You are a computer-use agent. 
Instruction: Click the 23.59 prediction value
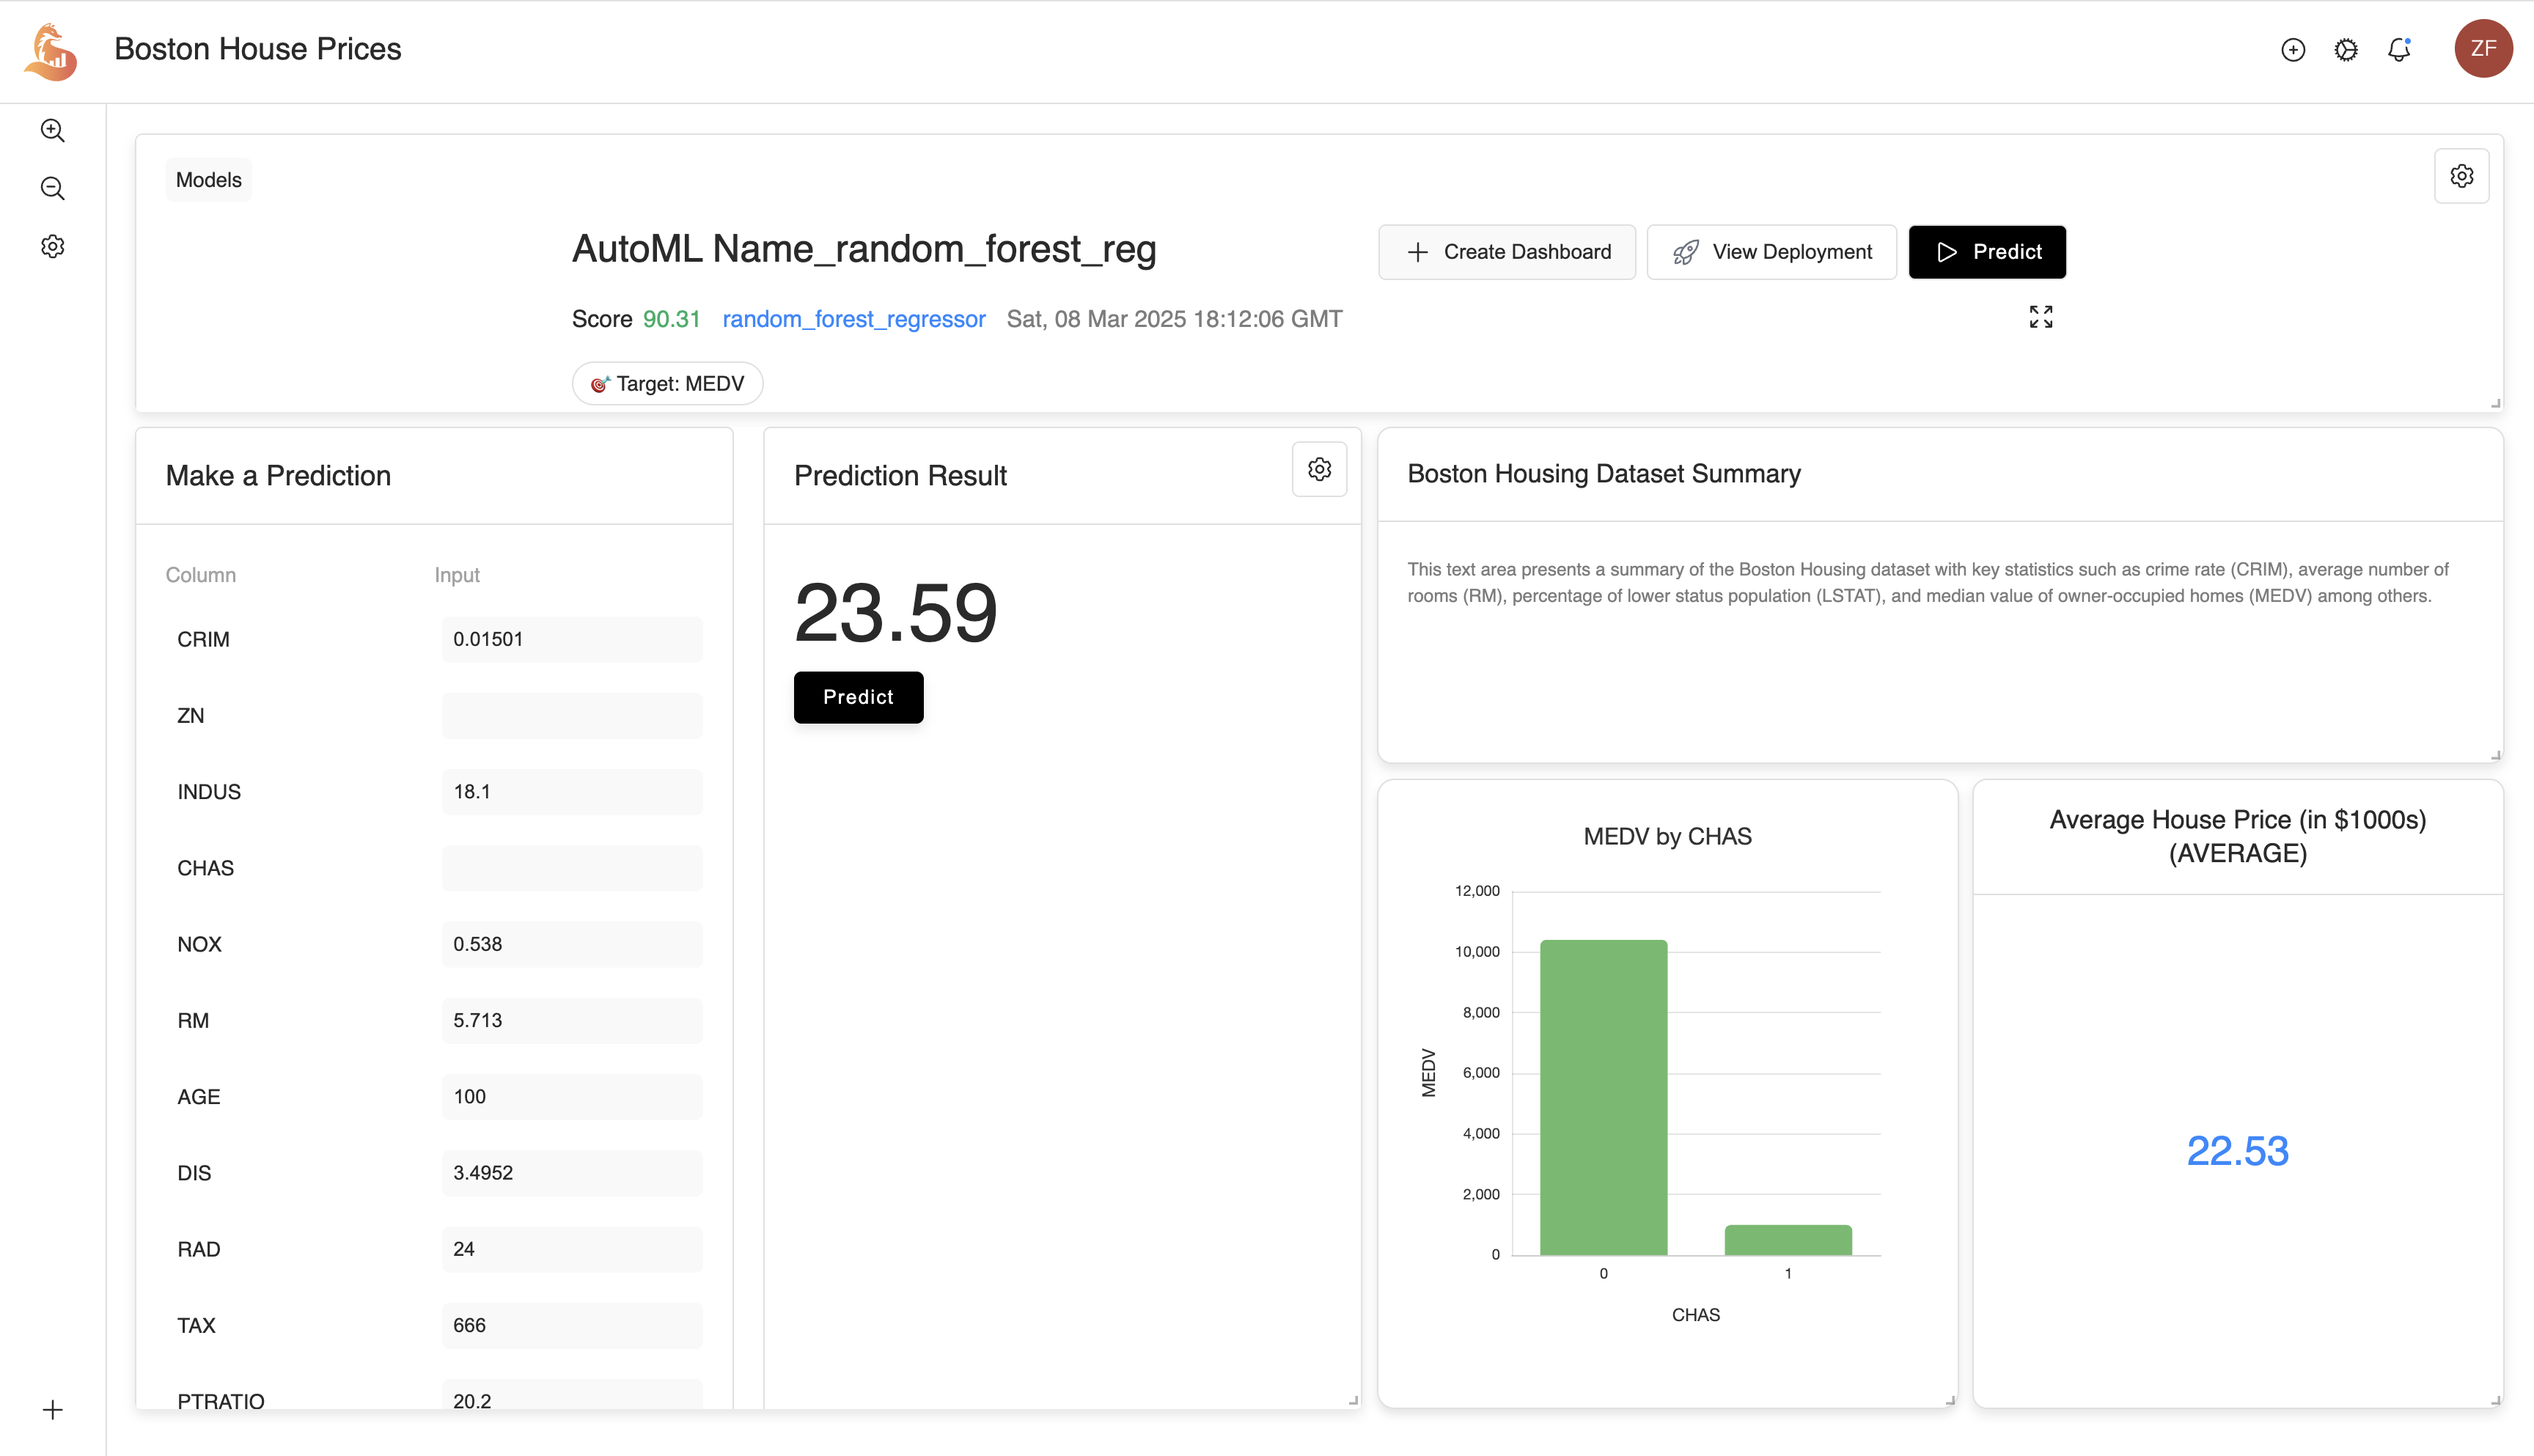point(896,613)
